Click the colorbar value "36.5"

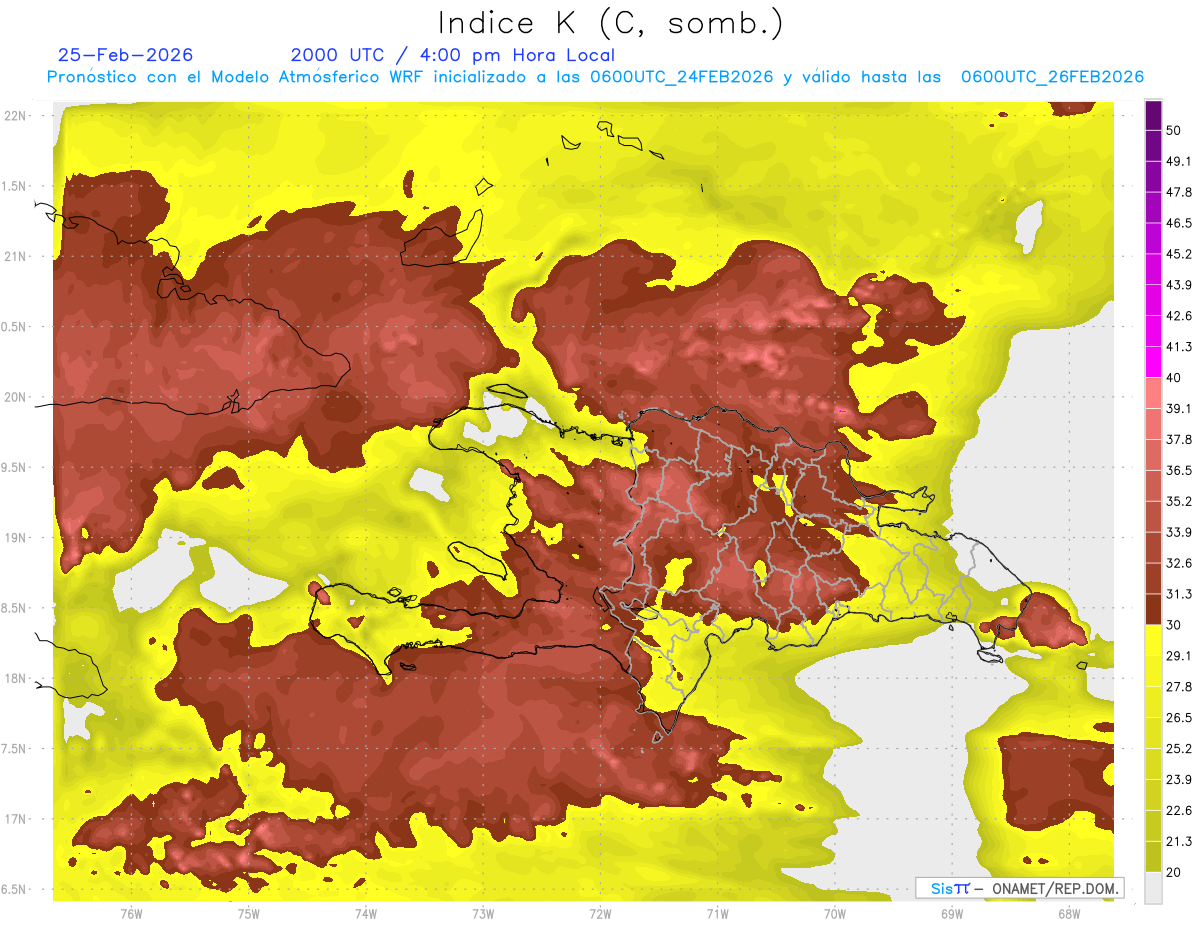1179,470
